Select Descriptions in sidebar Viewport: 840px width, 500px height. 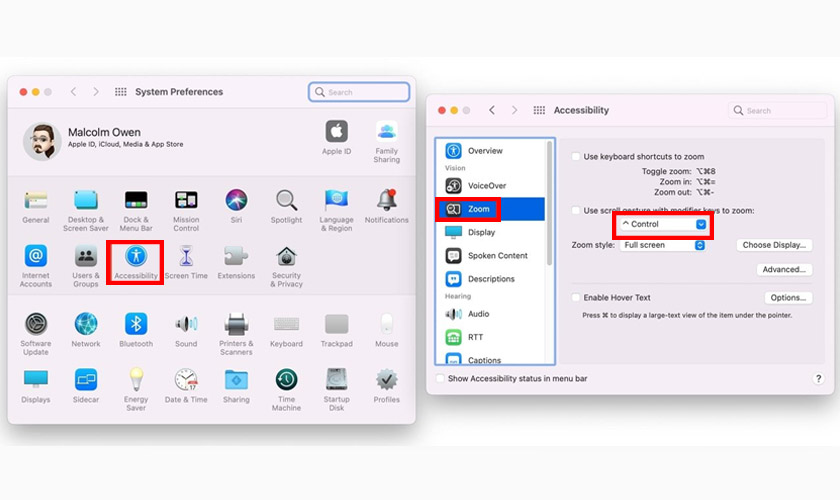491,279
